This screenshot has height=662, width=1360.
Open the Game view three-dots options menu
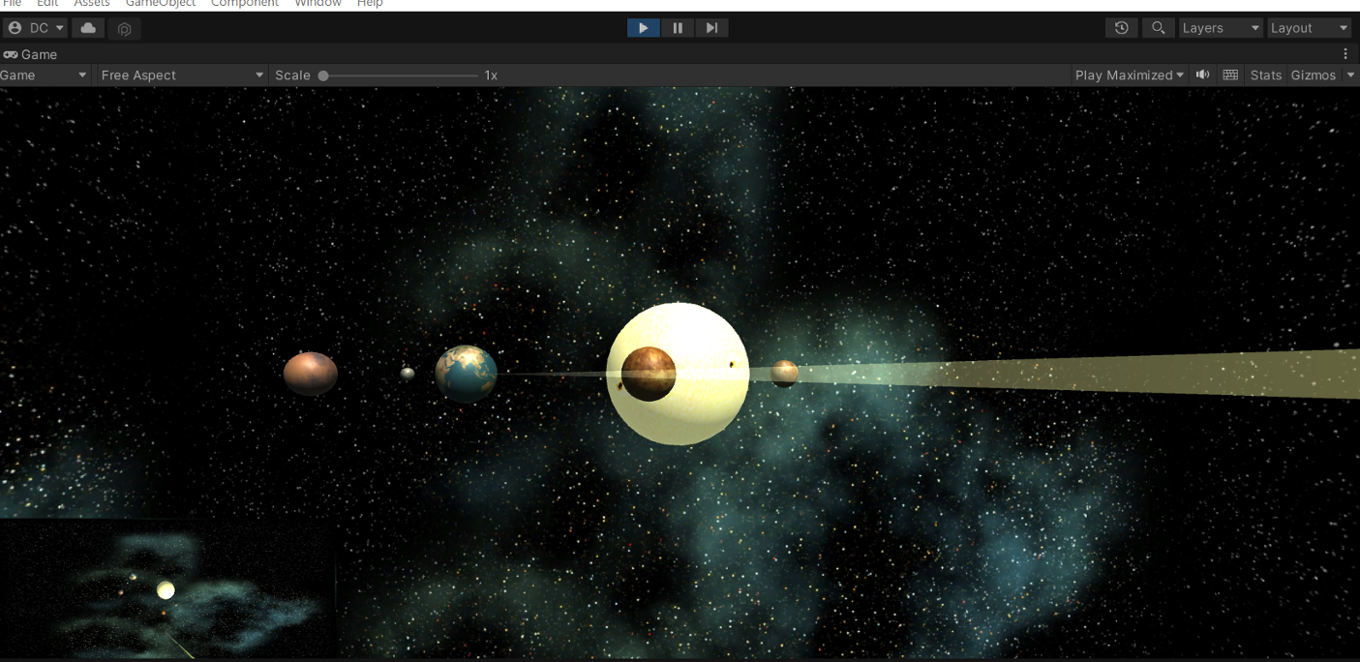pyautogui.click(x=1346, y=54)
